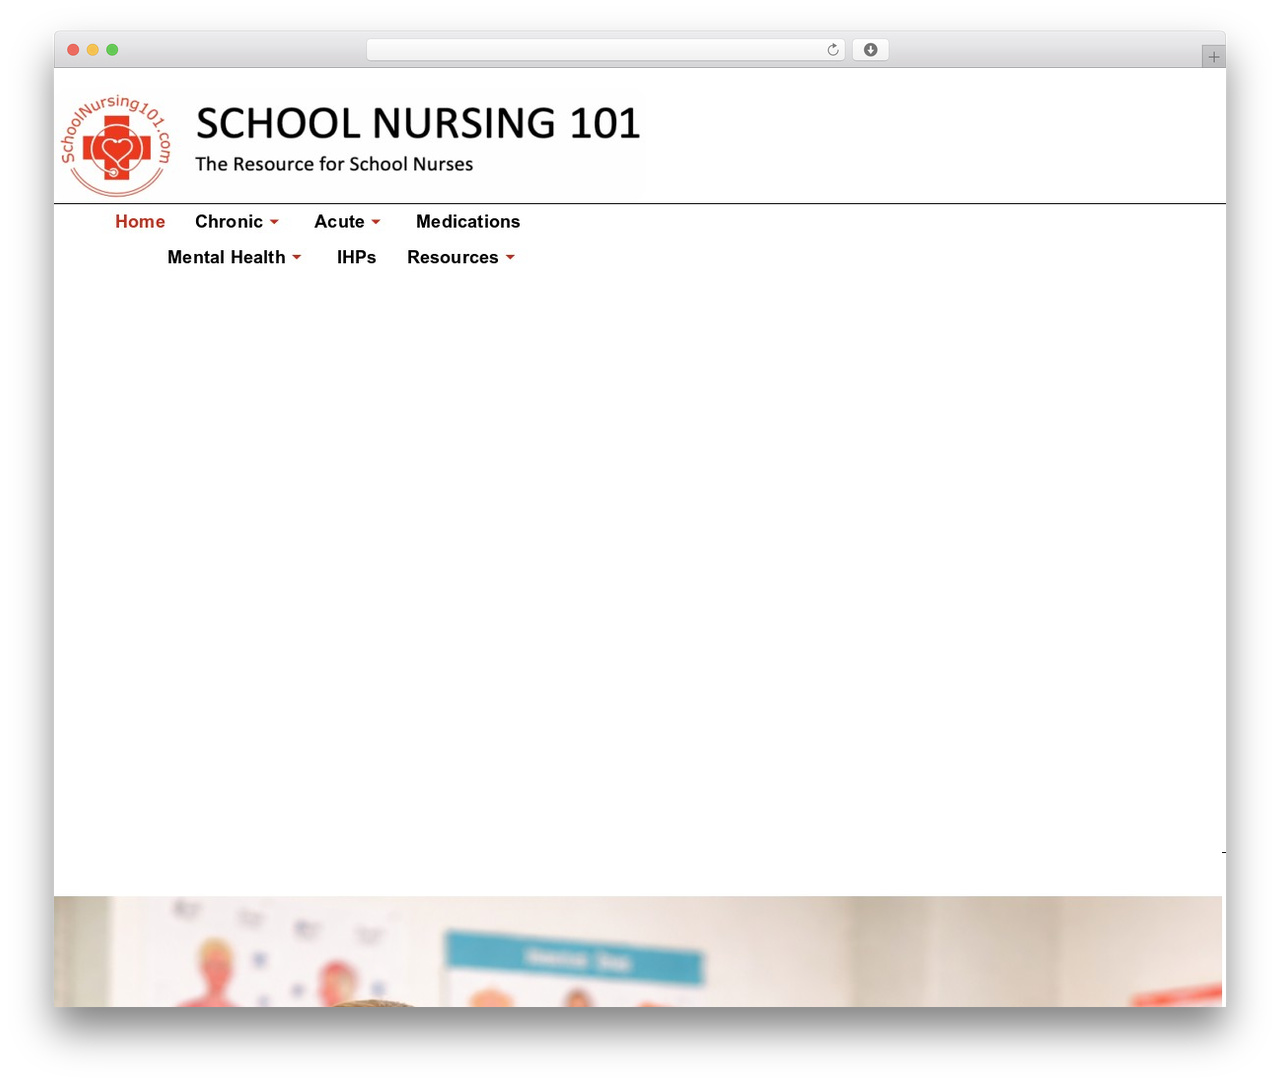Open the Medications menu item
The height and width of the screenshot is (1084, 1280).
(468, 222)
